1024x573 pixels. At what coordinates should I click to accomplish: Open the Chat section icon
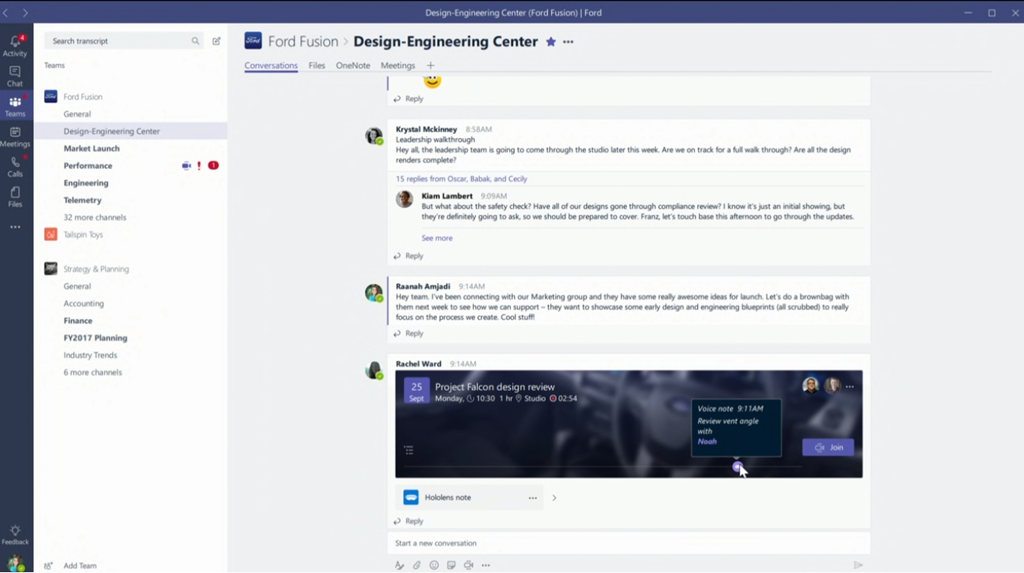pos(15,76)
